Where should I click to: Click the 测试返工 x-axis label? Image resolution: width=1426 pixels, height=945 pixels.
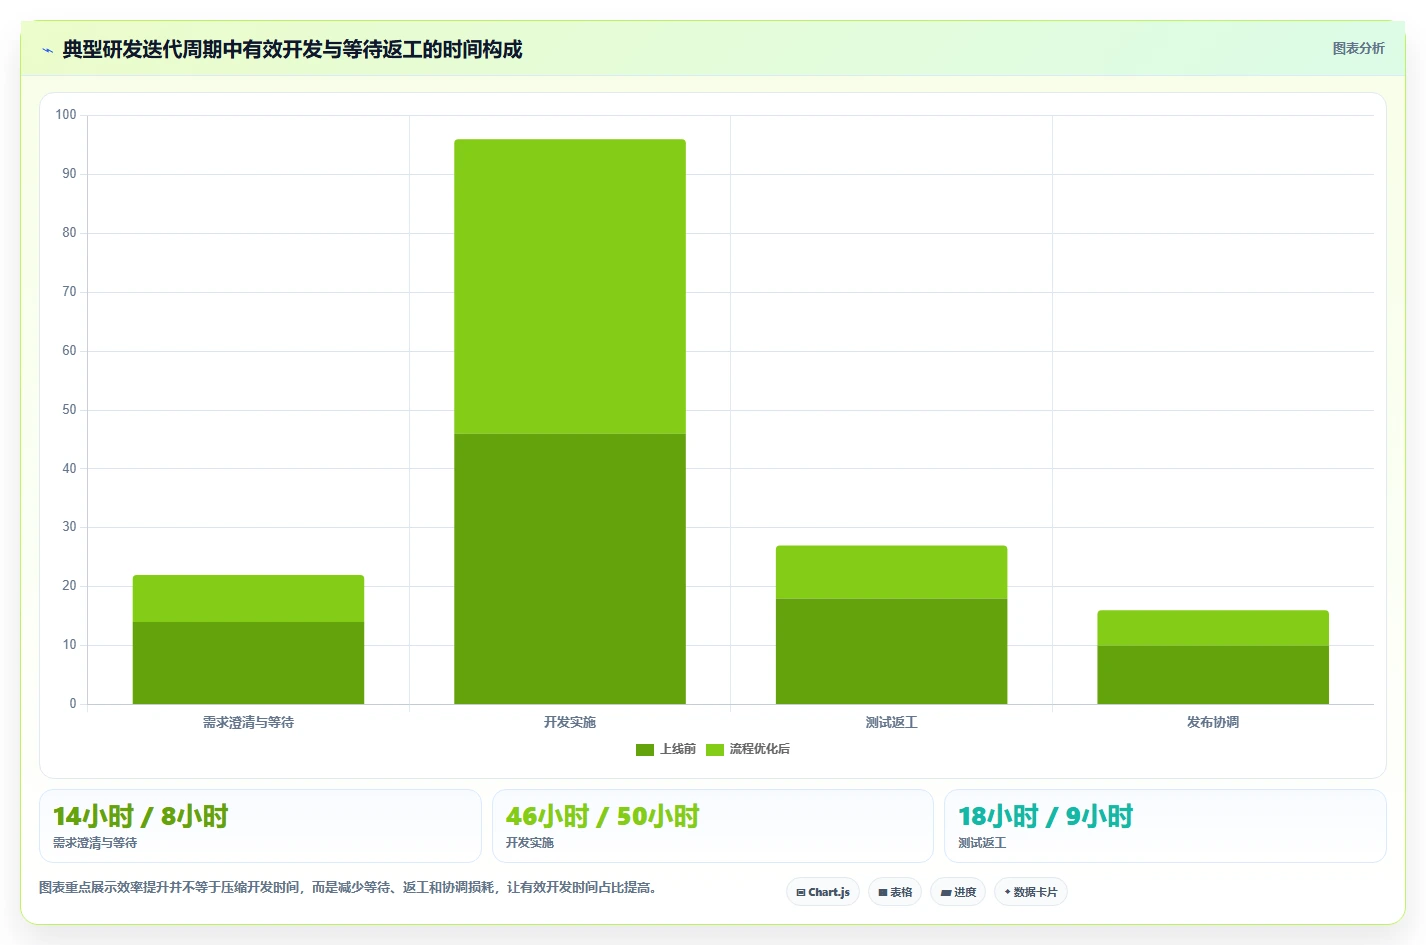(x=891, y=722)
